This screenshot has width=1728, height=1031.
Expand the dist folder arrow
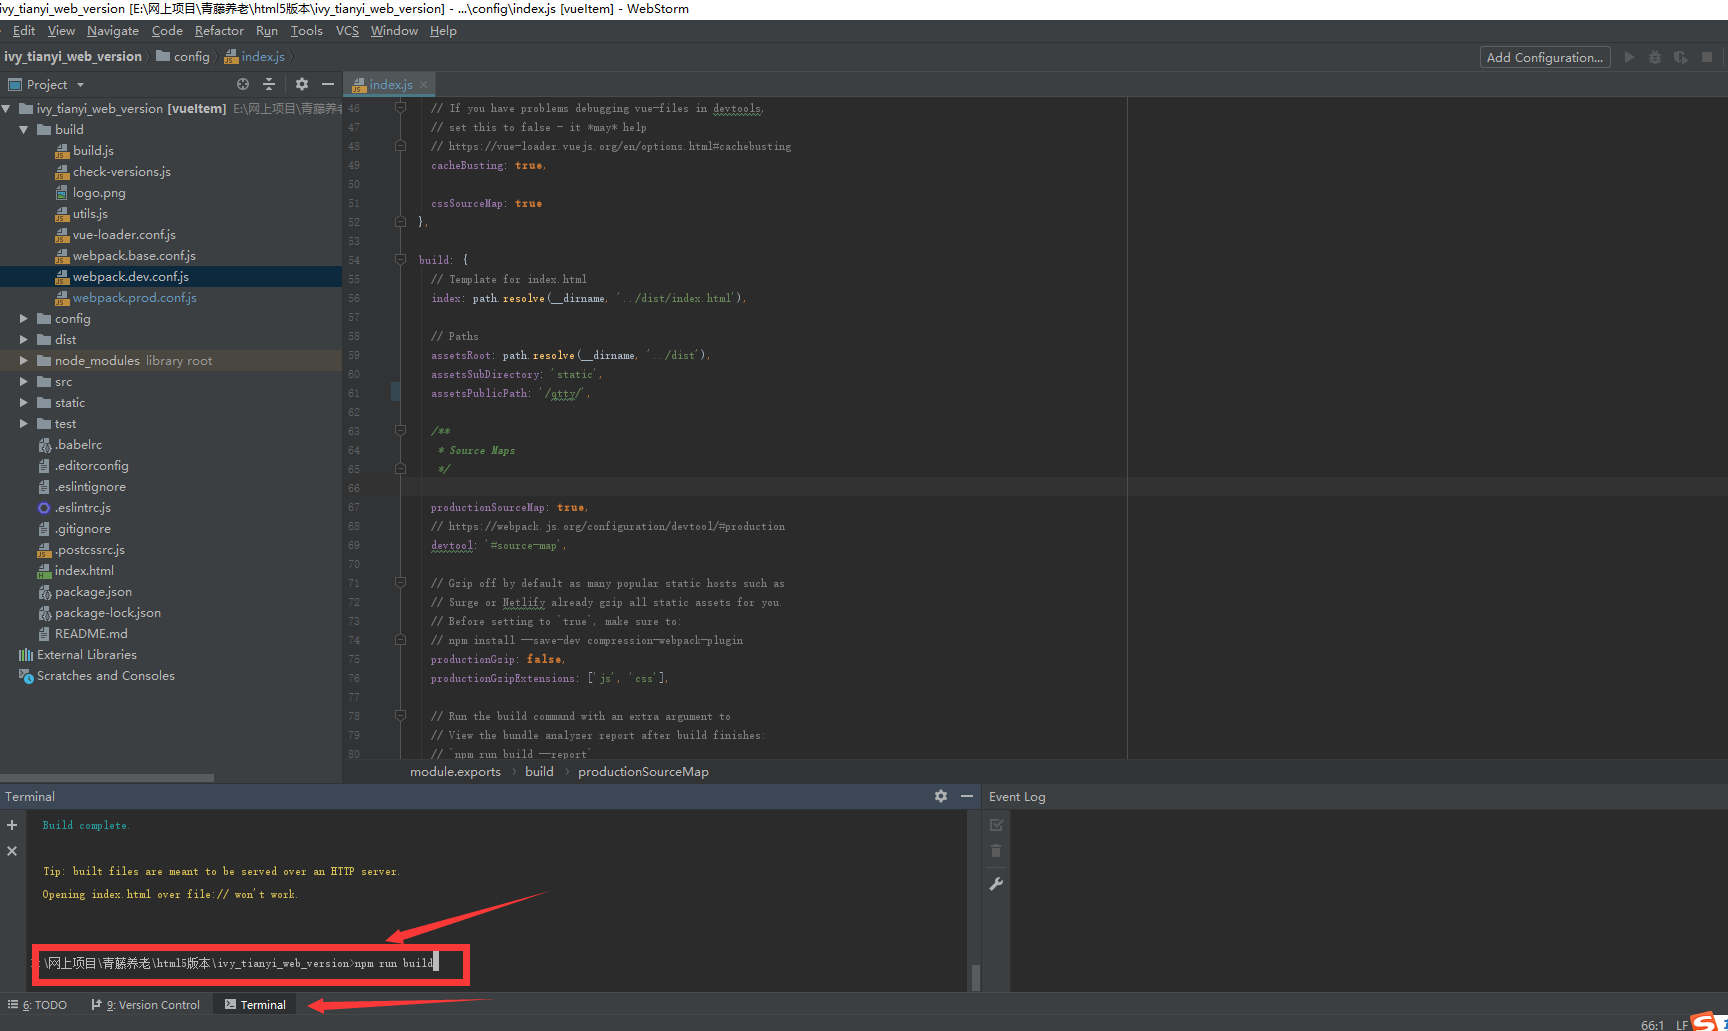(24, 340)
